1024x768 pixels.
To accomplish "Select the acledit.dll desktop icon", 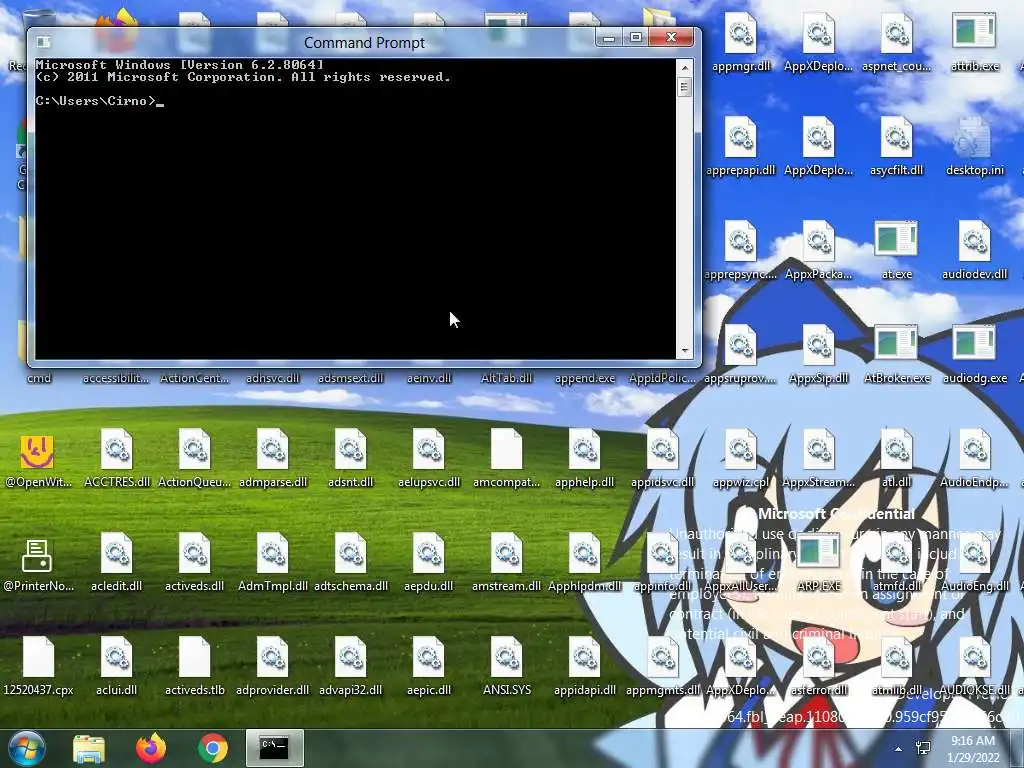I will [x=117, y=562].
